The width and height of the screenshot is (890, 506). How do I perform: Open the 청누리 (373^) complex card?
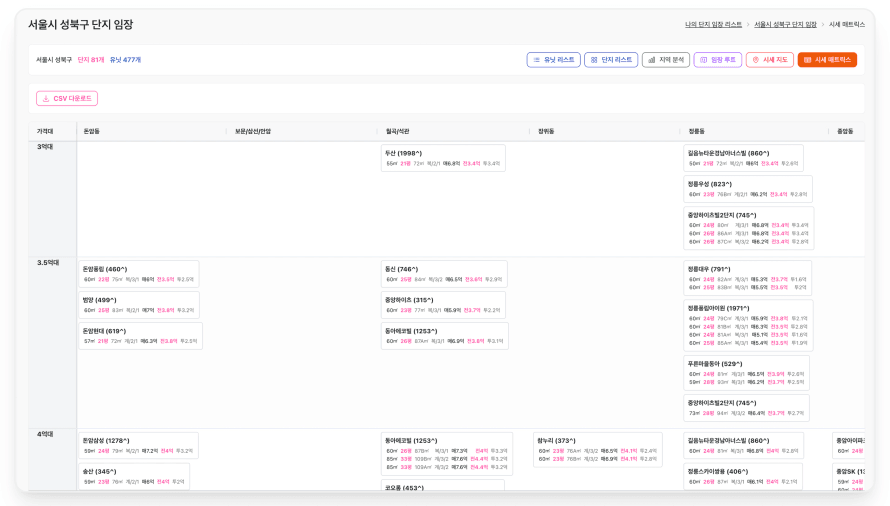(598, 446)
